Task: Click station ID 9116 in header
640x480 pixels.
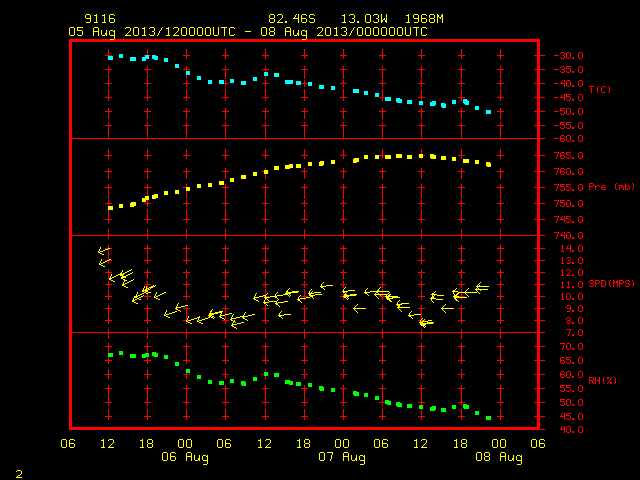Action: point(100,19)
